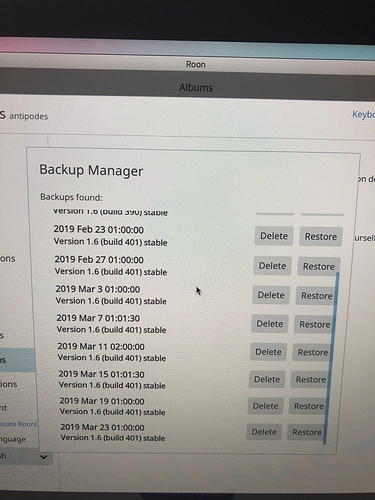Click the antipodes core name

pyautogui.click(x=29, y=116)
